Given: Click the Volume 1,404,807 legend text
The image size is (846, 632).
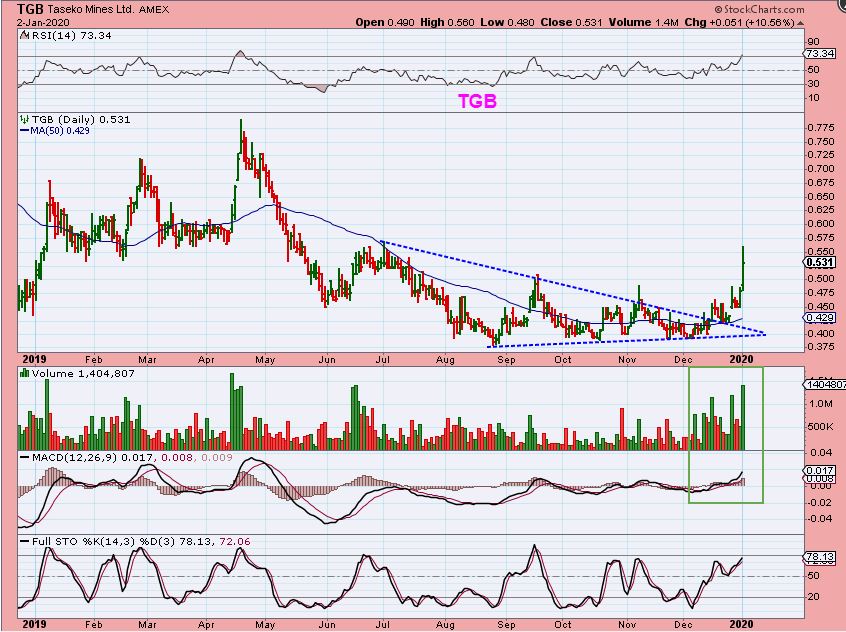Looking at the screenshot, I should click(x=83, y=373).
